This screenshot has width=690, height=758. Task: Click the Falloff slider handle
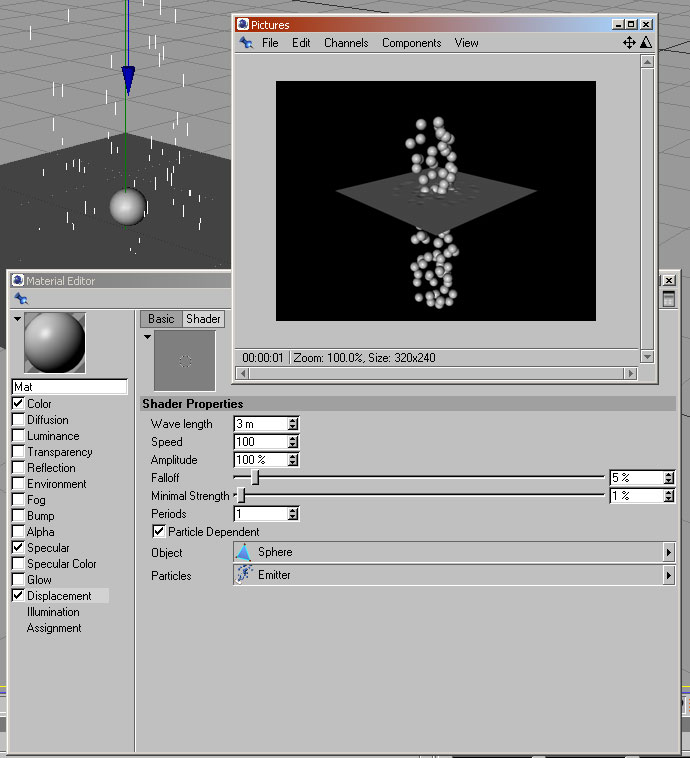255,478
